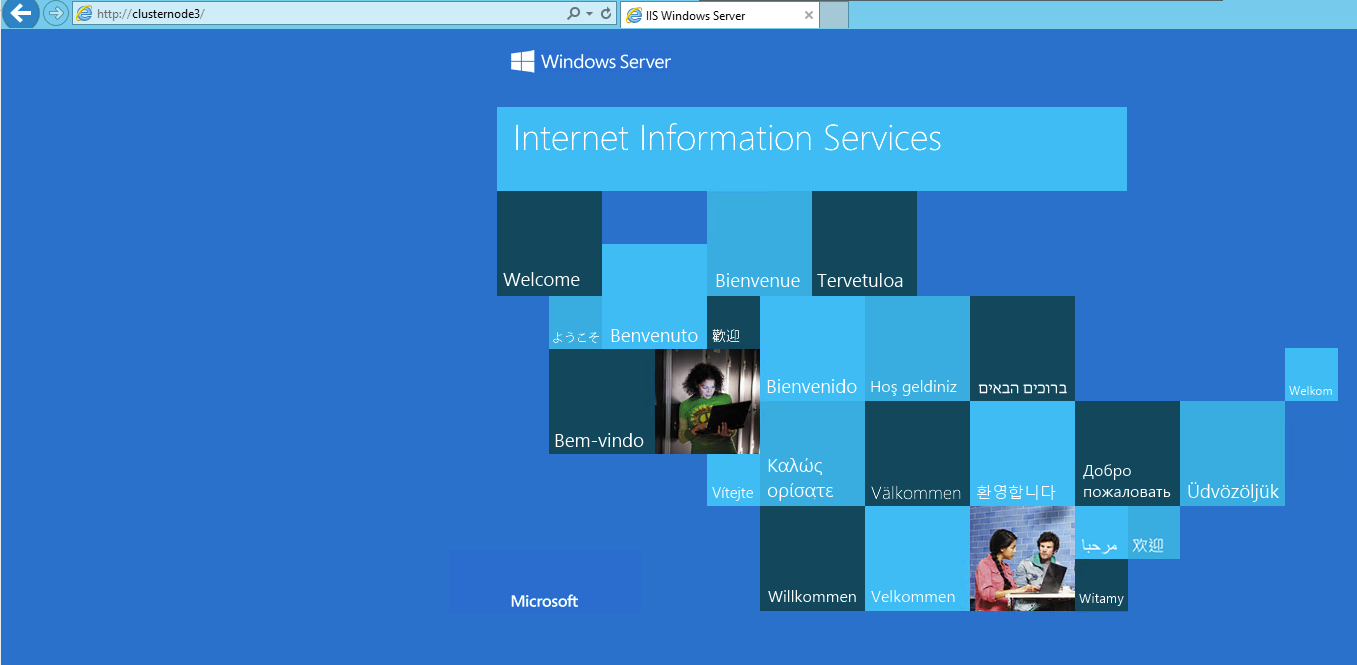
Task: Click the Bienvenue tile
Action: pyautogui.click(x=759, y=243)
